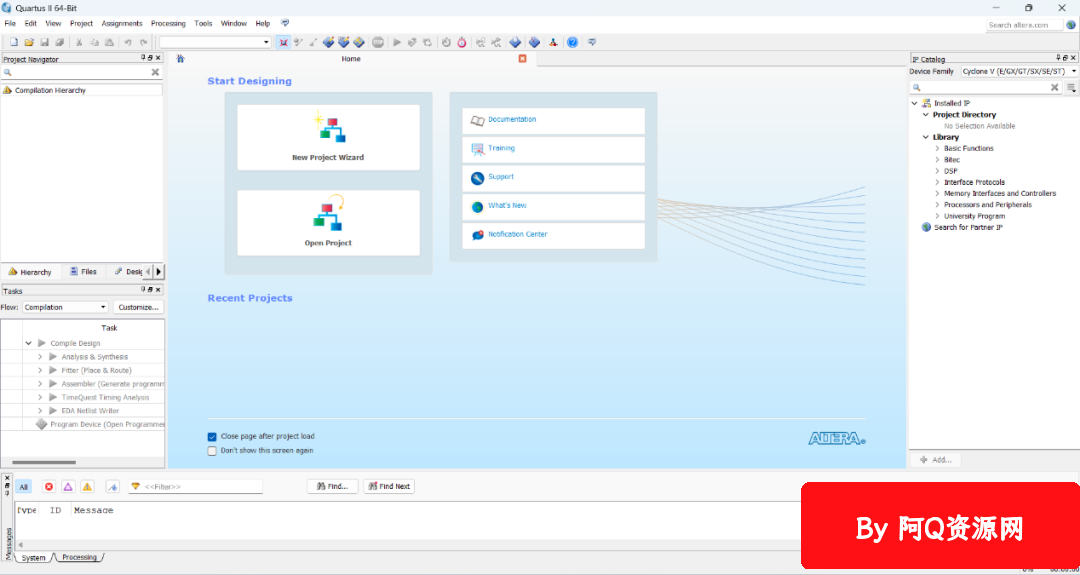Click the highlighted Project Navigator toolbar icon
Screen dimensions: 1080x575
[x=283, y=42]
